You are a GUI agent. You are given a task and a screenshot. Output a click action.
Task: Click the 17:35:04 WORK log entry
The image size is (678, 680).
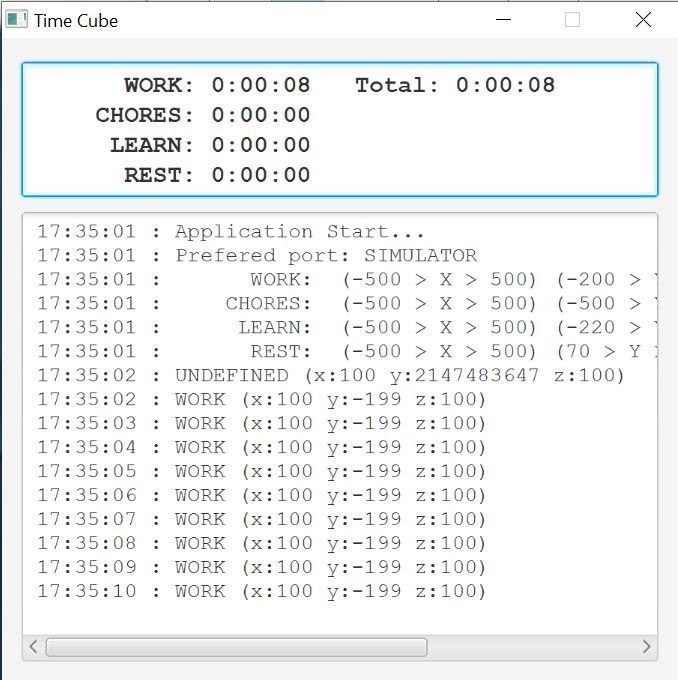(262, 448)
